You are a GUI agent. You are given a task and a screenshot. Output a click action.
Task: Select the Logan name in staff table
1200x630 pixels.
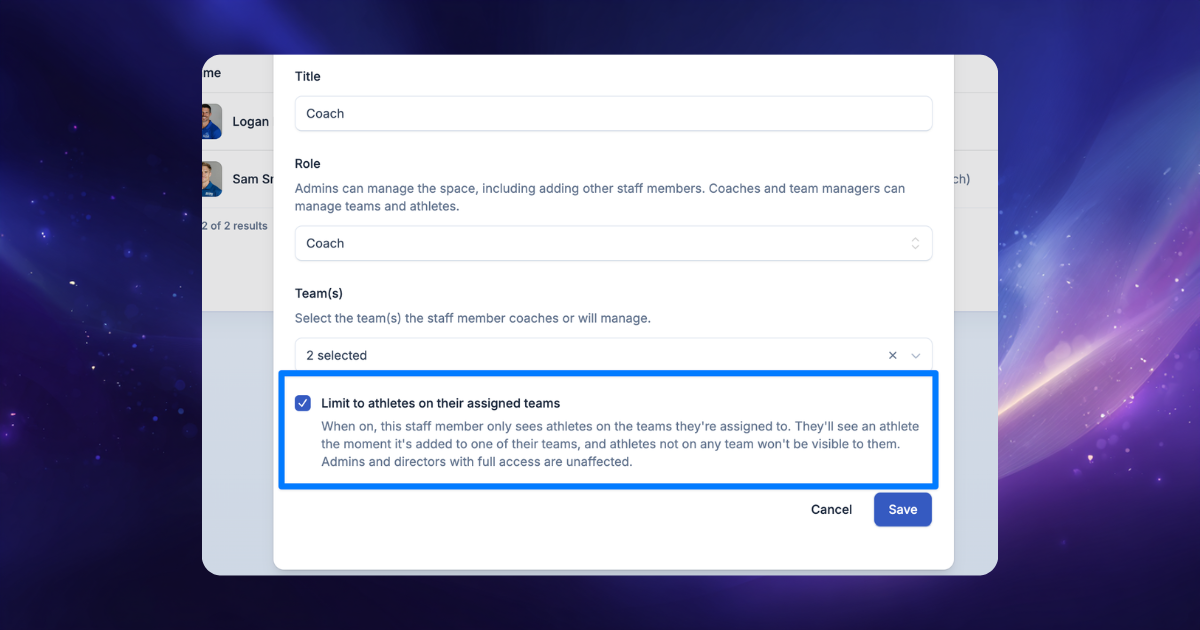(251, 121)
